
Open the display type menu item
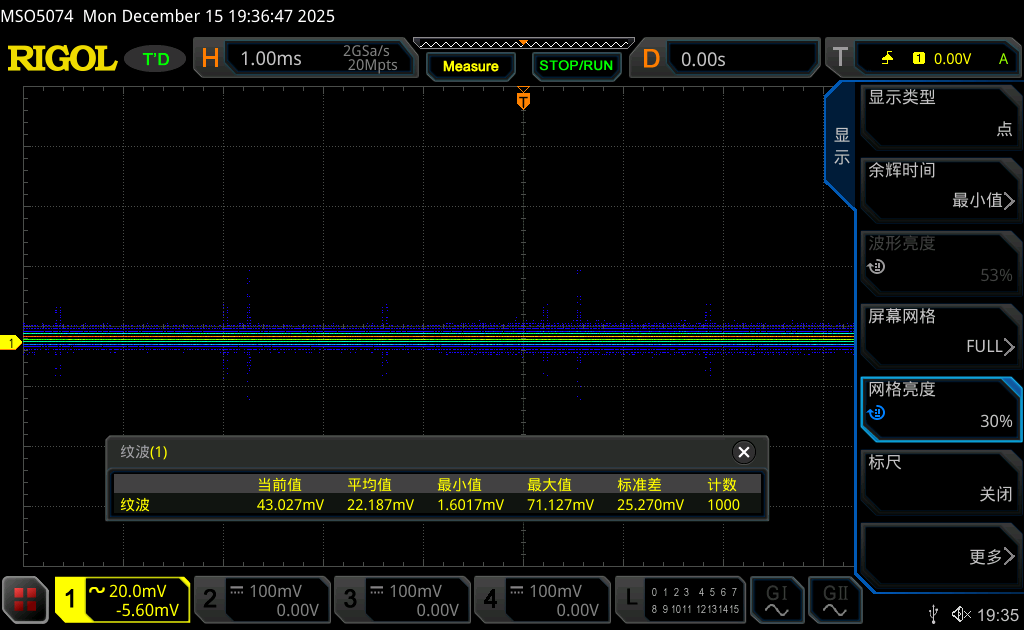940,113
